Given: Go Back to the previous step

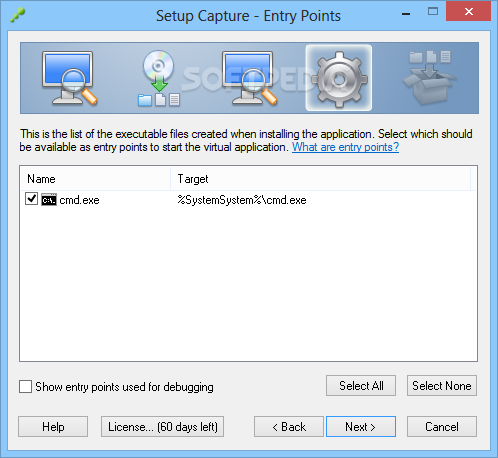Looking at the screenshot, I should pyautogui.click(x=289, y=427).
